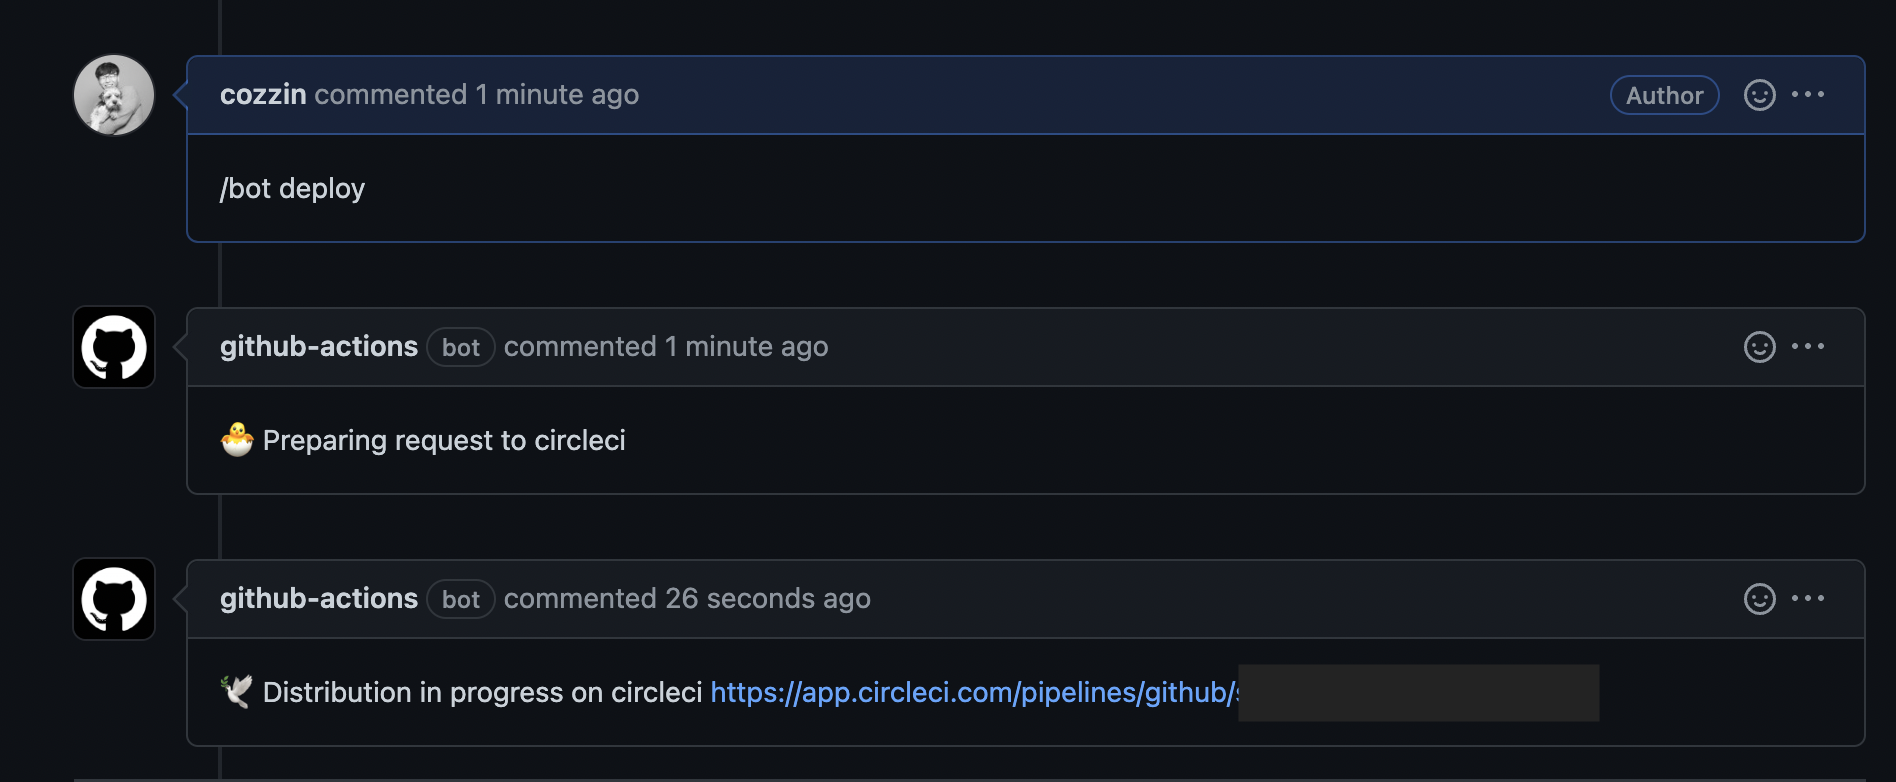
Task: Add reaction to Preparing request comment
Action: pos(1759,347)
